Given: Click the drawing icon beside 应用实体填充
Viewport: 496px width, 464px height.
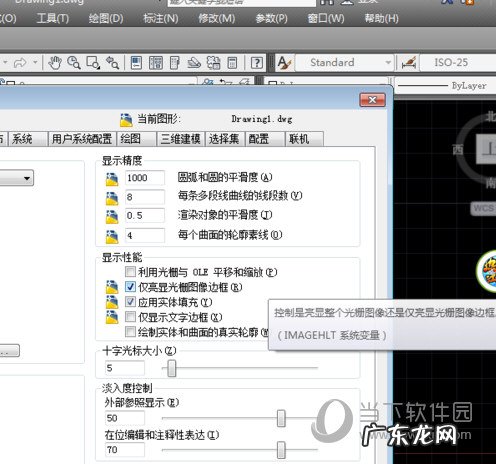Looking at the screenshot, I should pyautogui.click(x=112, y=302).
